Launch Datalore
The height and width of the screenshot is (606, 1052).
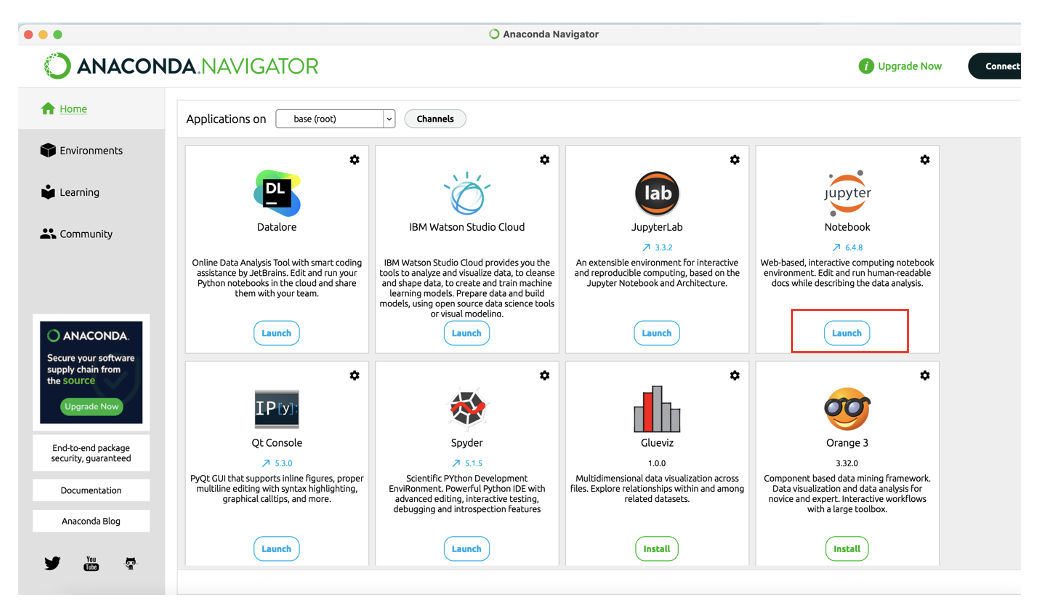[276, 333]
